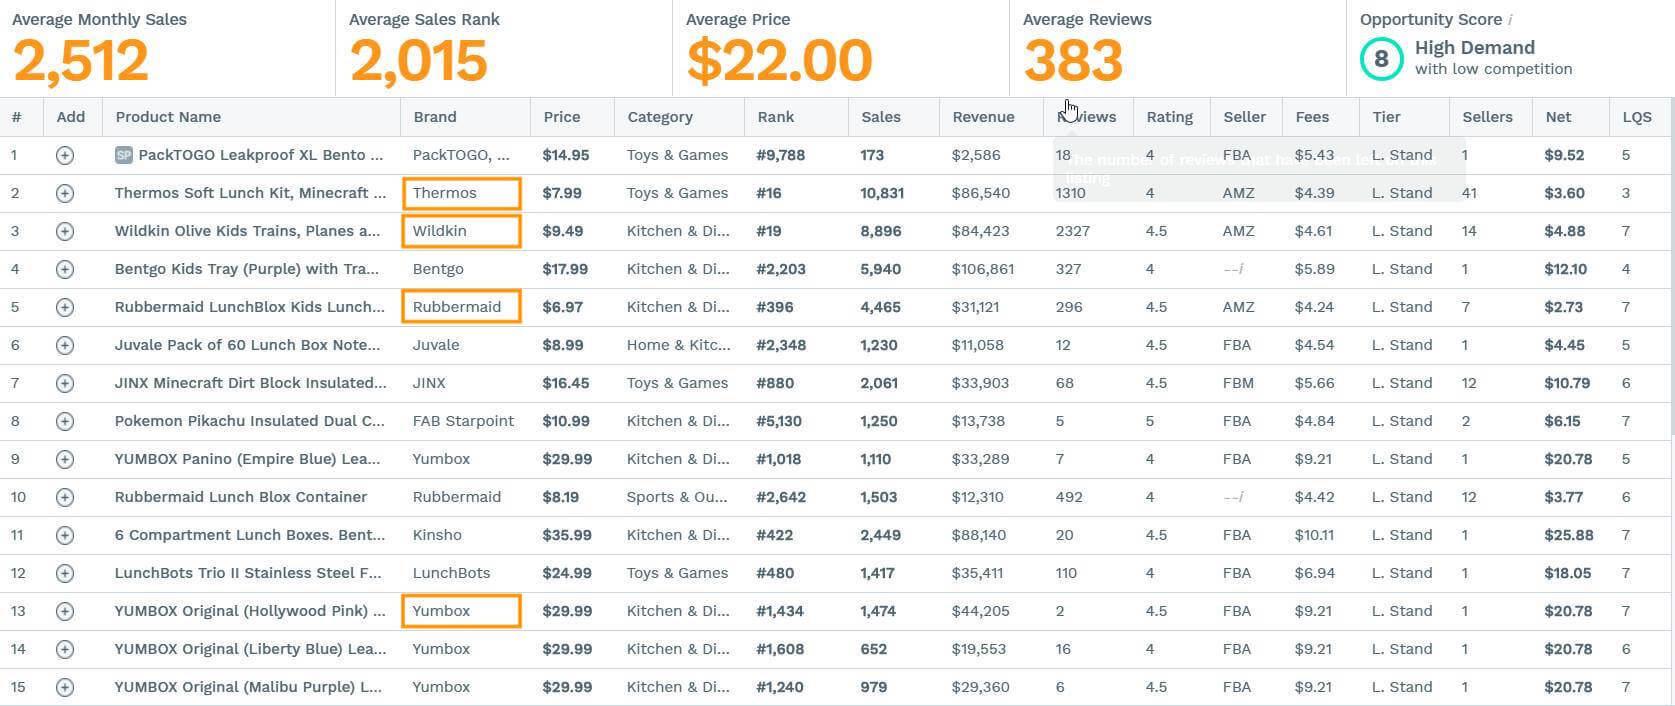Add Wildkin Olive Kids Trains product
The width and height of the screenshot is (1675, 706).
(x=65, y=231)
